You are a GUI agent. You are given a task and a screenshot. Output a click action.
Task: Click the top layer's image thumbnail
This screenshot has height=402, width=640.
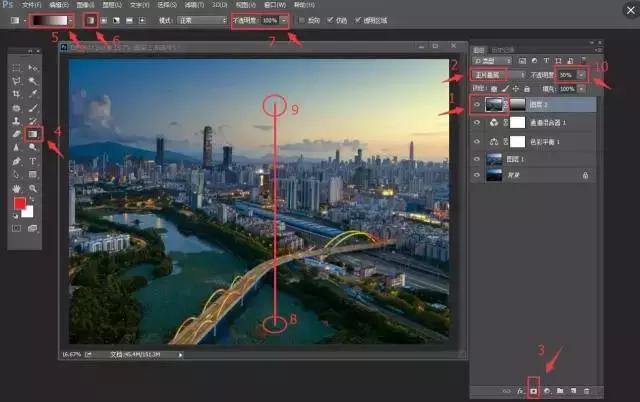tap(495, 103)
